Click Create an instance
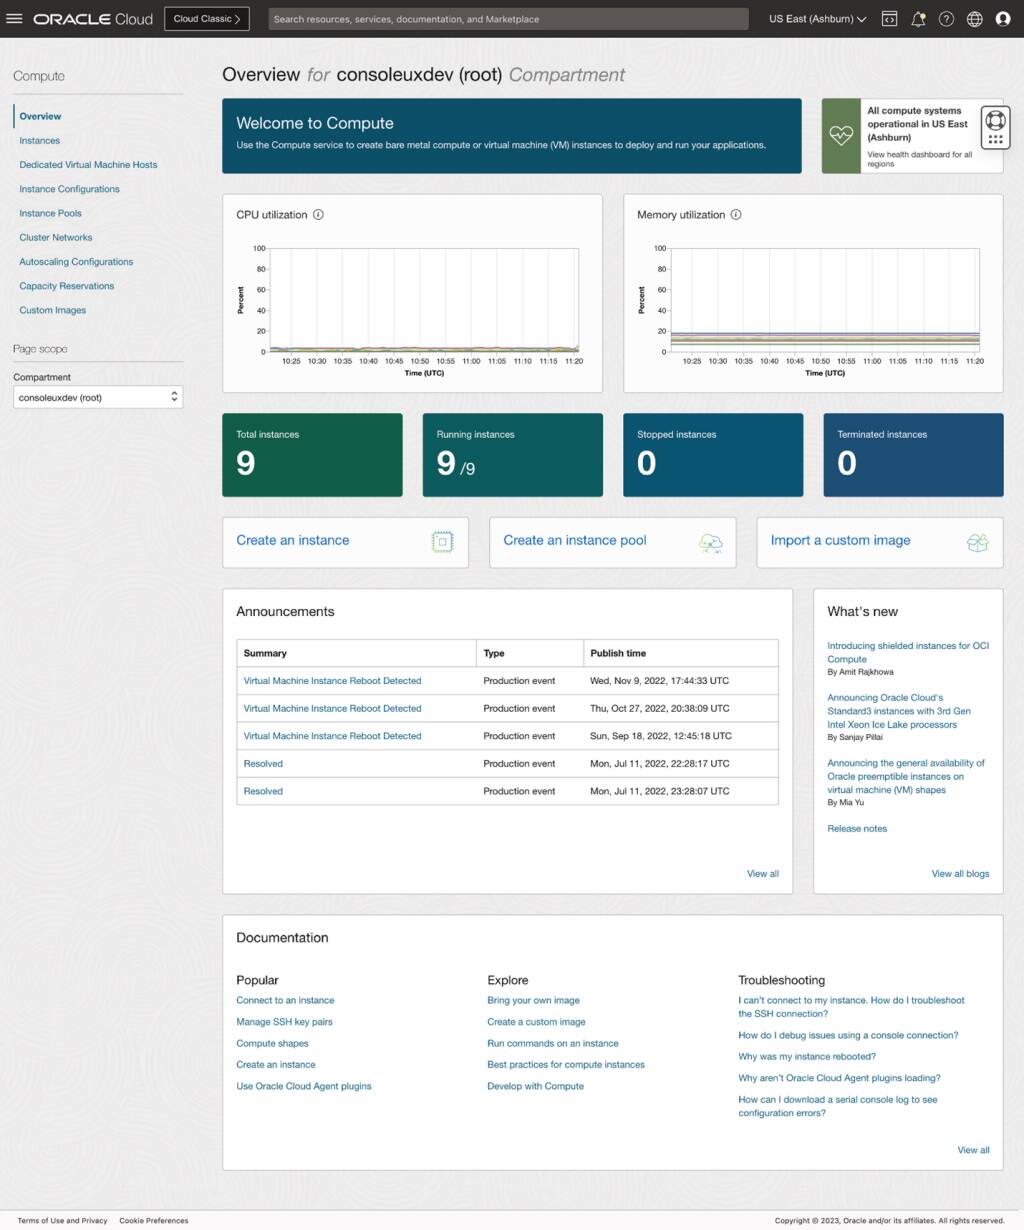 pos(292,540)
